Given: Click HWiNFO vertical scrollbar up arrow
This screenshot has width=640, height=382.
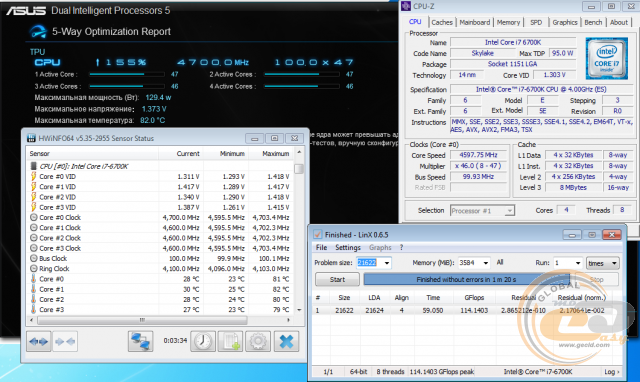Looking at the screenshot, I should pos(299,152).
